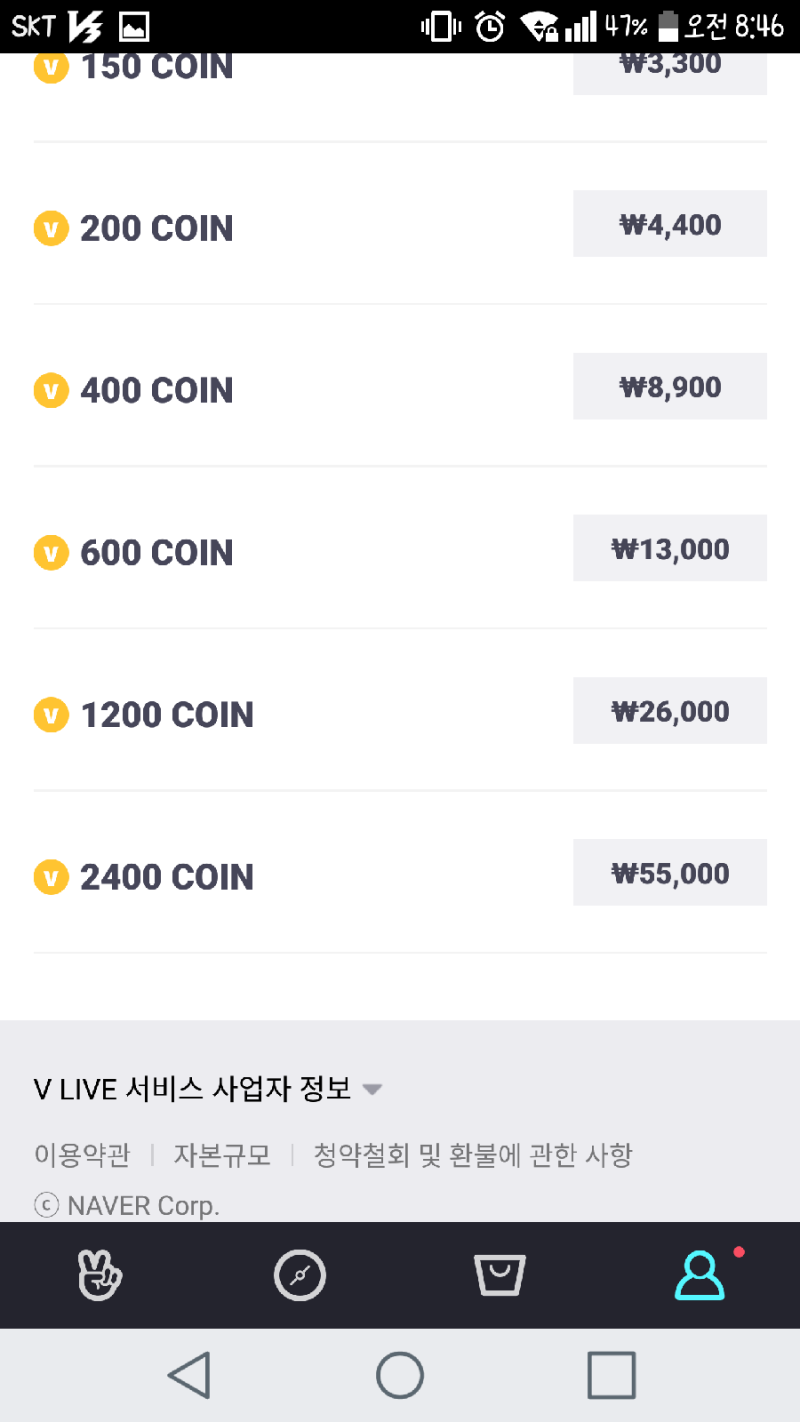The width and height of the screenshot is (800, 1422).
Task: Open 청약철회 및 환불에 관한 사항 link
Action: 473,1156
